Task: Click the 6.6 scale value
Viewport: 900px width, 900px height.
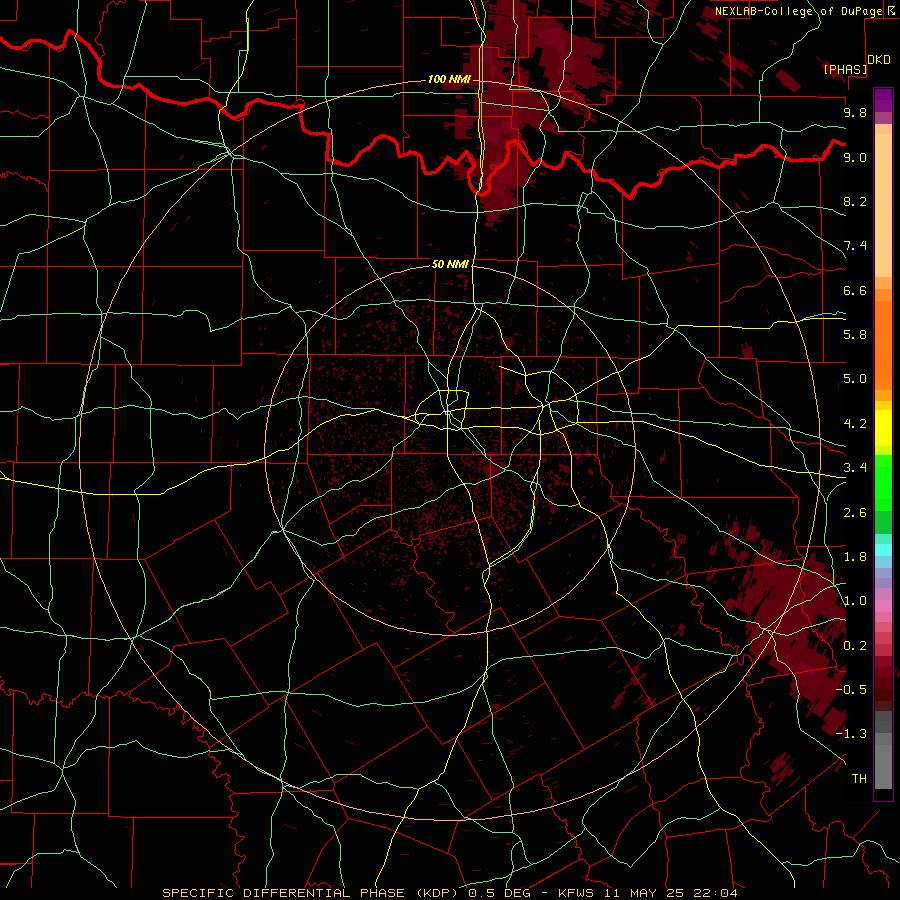Action: (855, 290)
